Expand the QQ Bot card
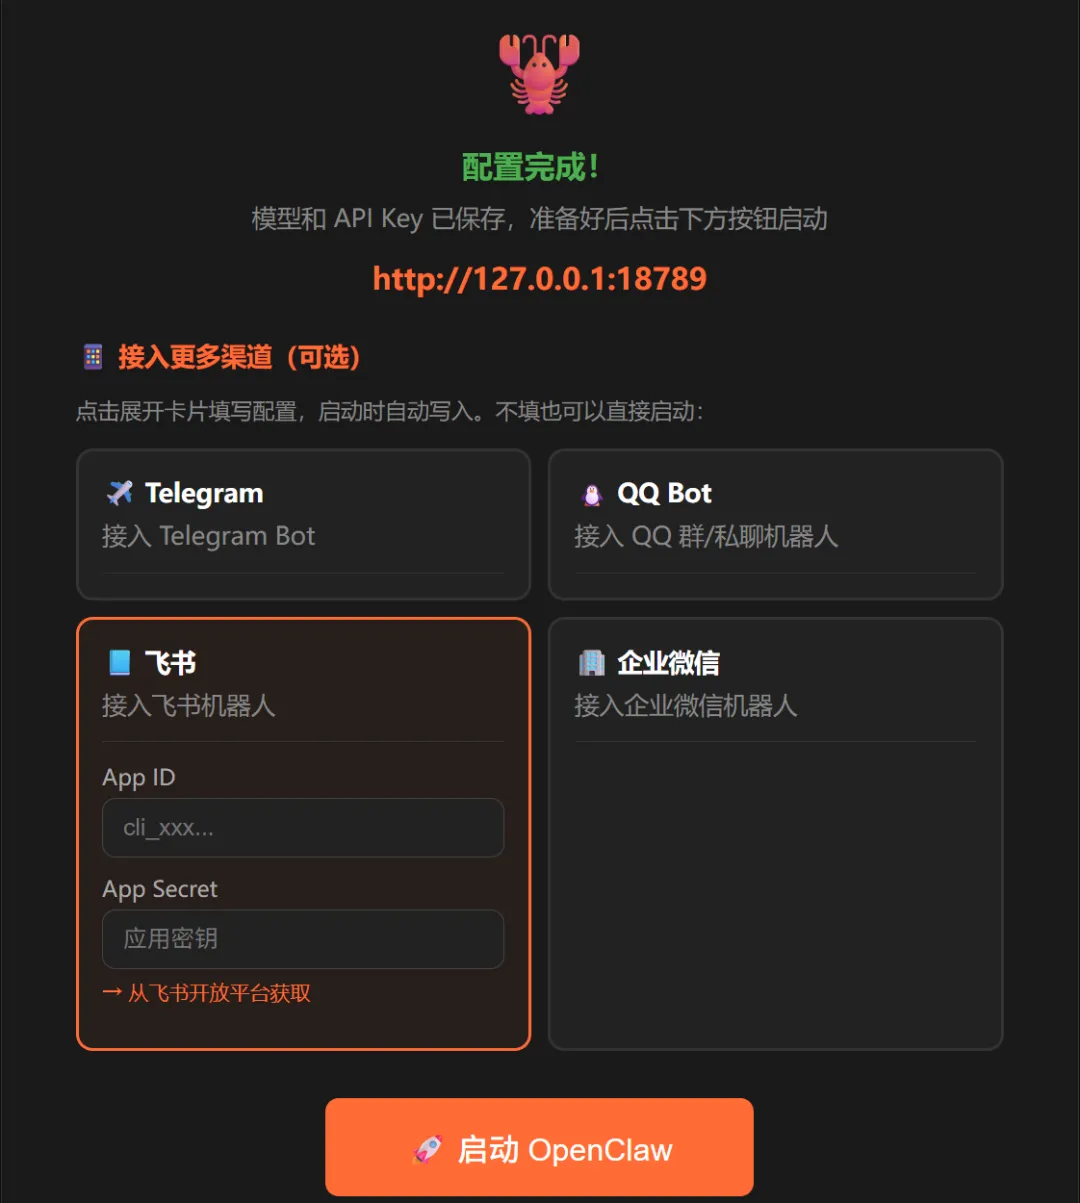Image resolution: width=1080 pixels, height=1203 pixels. pos(775,524)
